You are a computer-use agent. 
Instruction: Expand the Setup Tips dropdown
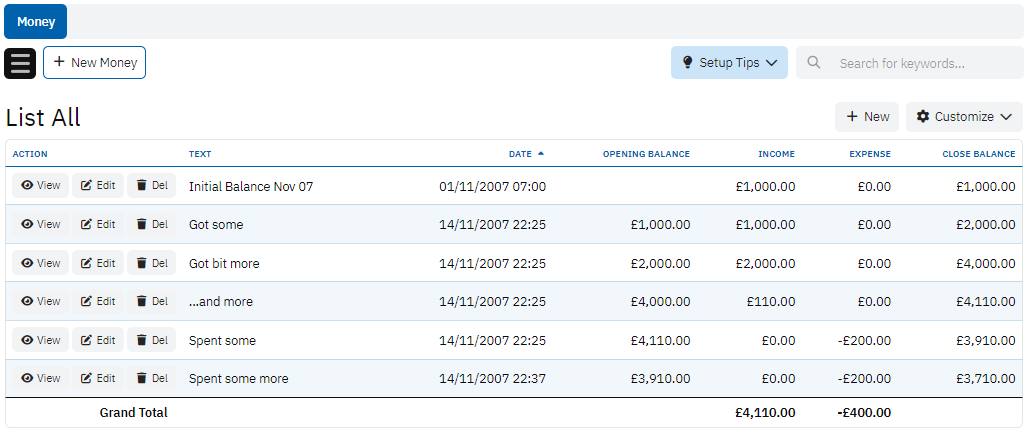(729, 63)
